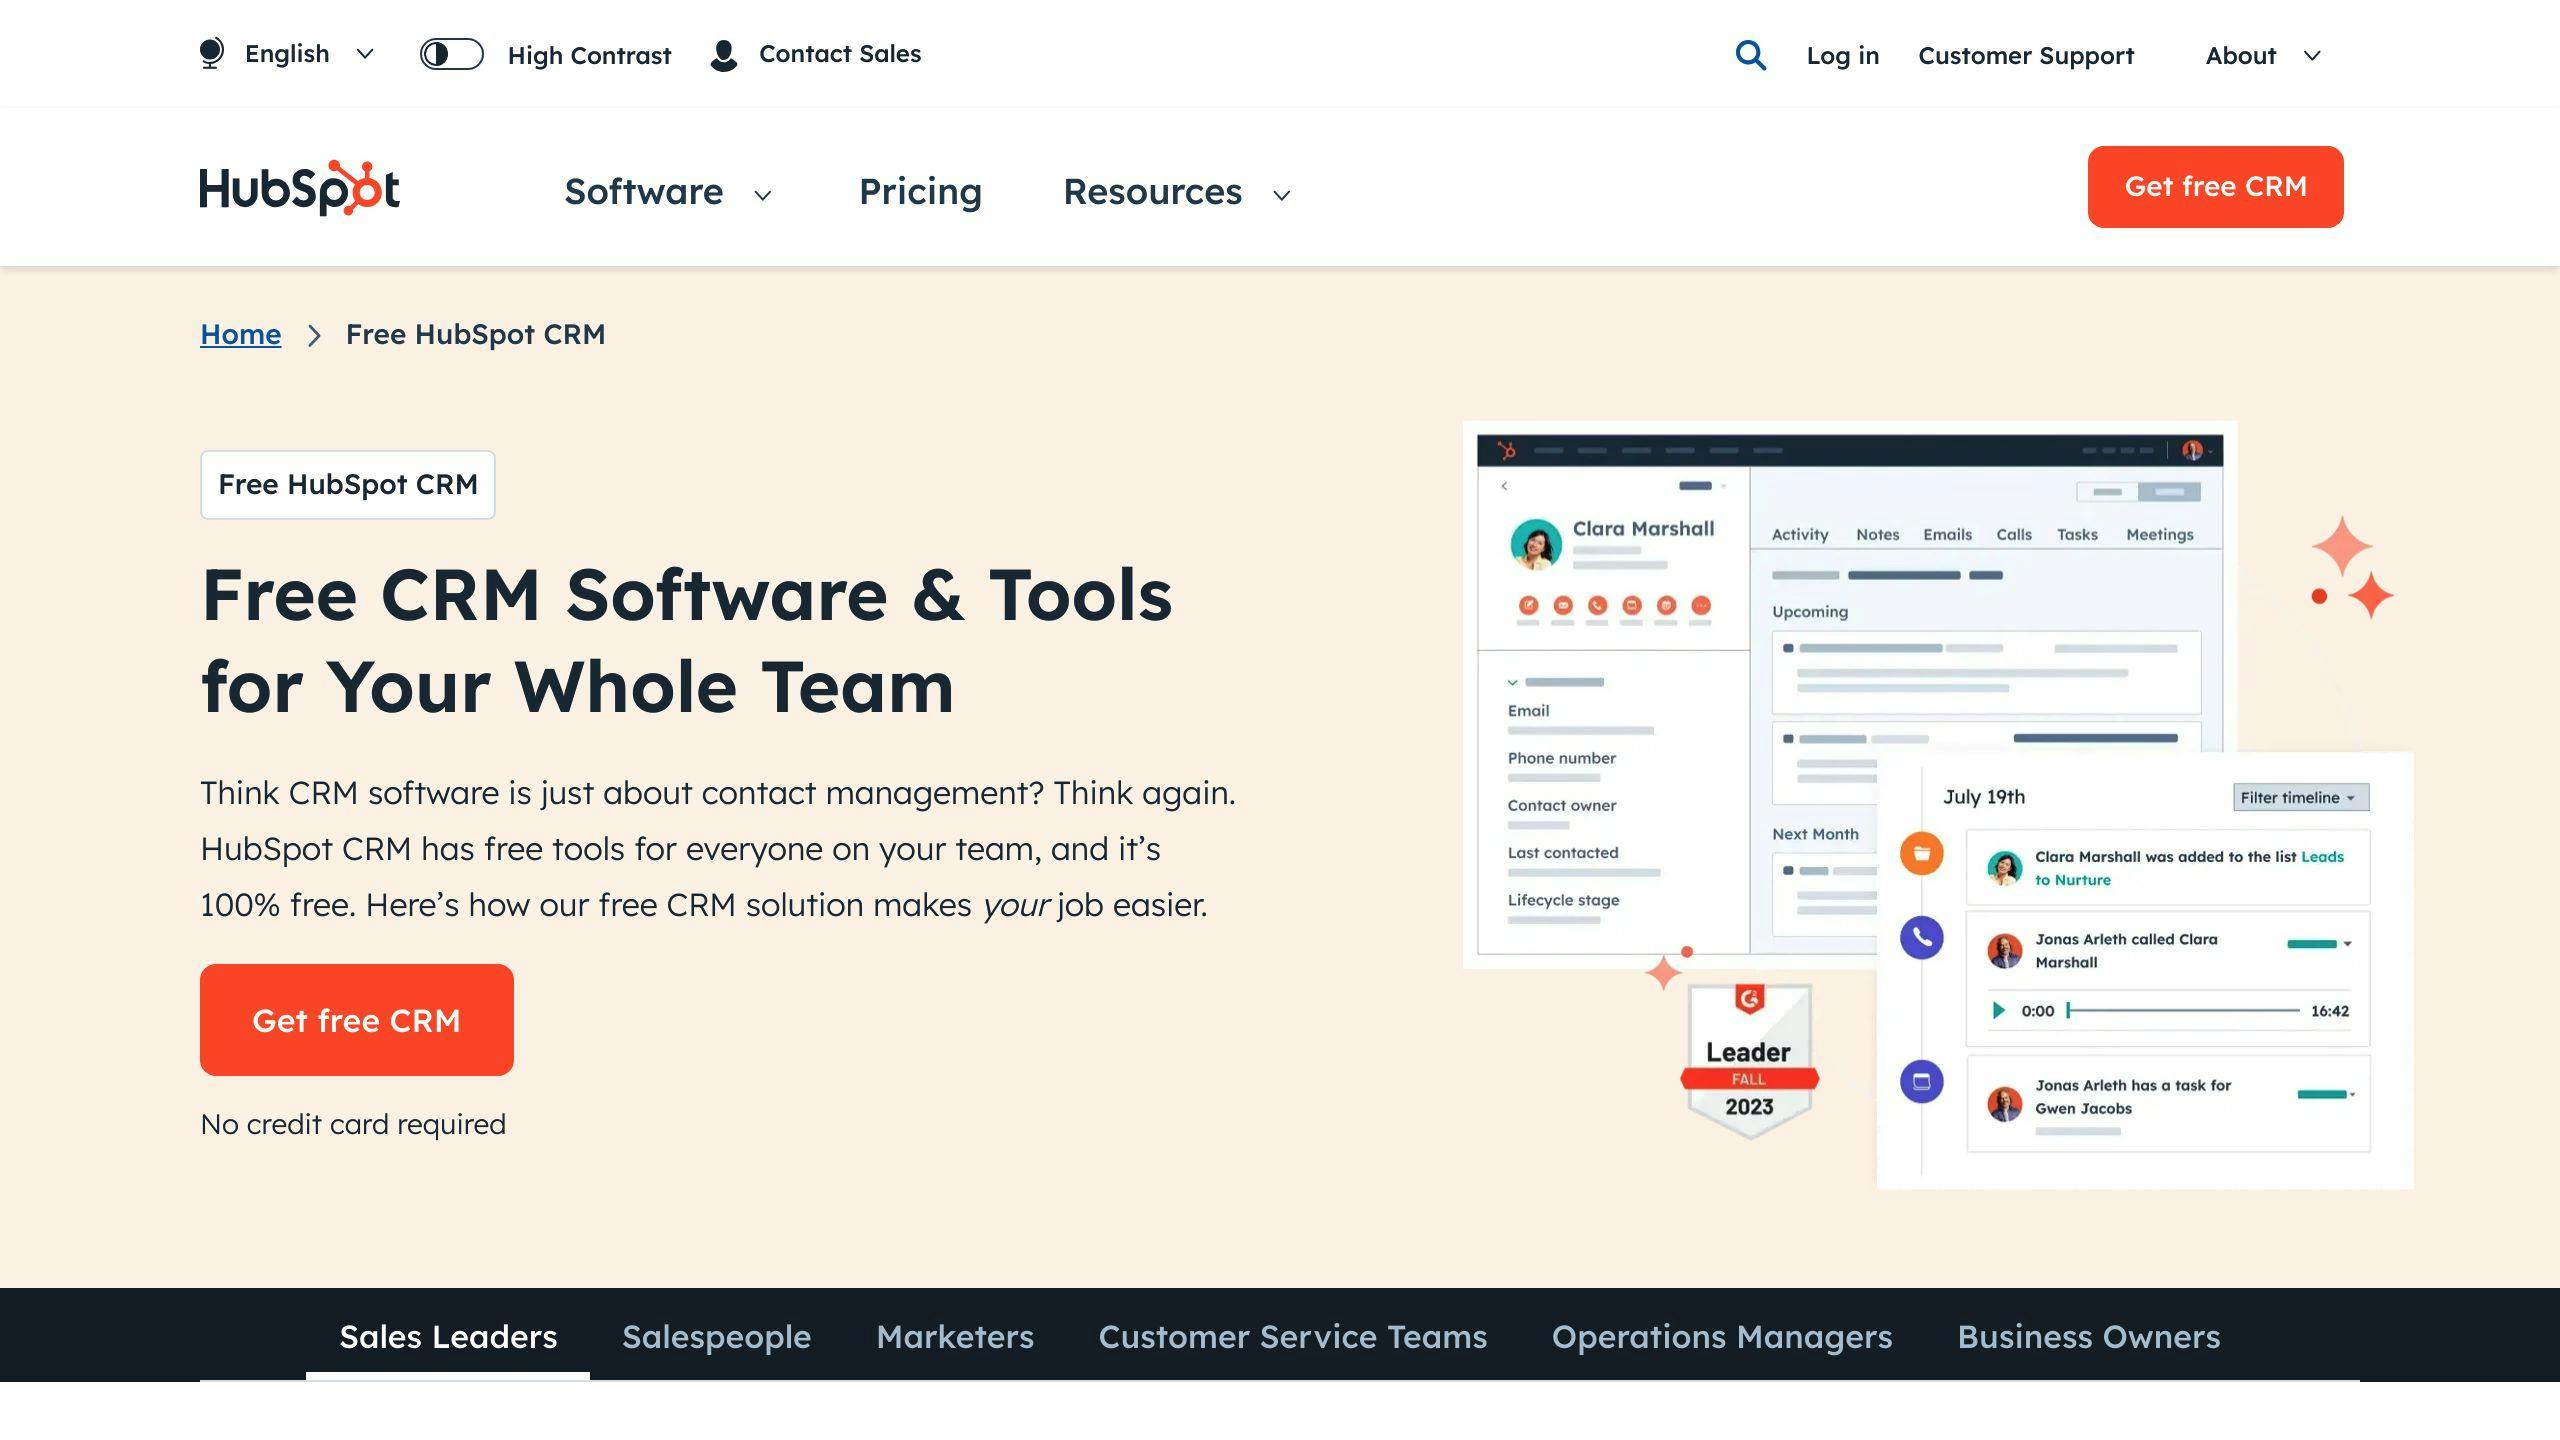The height and width of the screenshot is (1440, 2560).
Task: Open the Pricing page link
Action: (x=920, y=192)
